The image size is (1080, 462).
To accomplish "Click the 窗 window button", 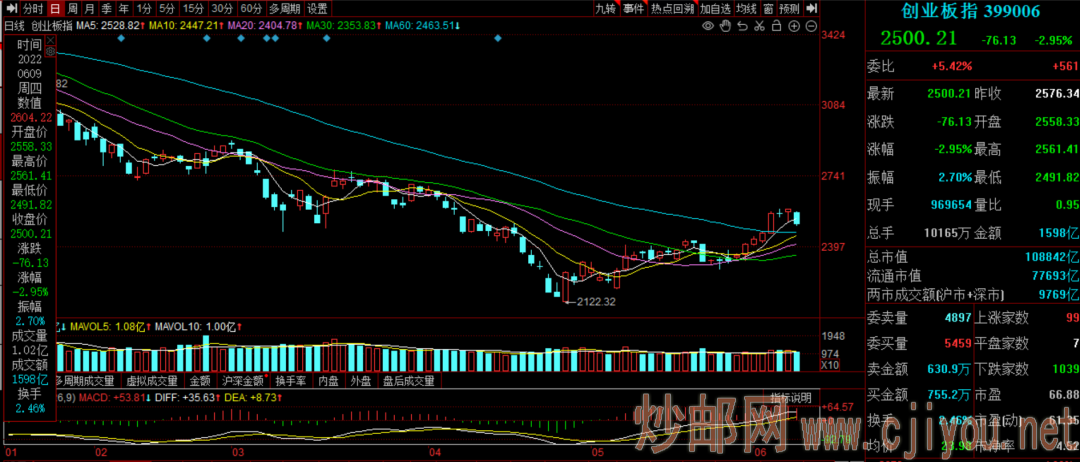I will [768, 9].
